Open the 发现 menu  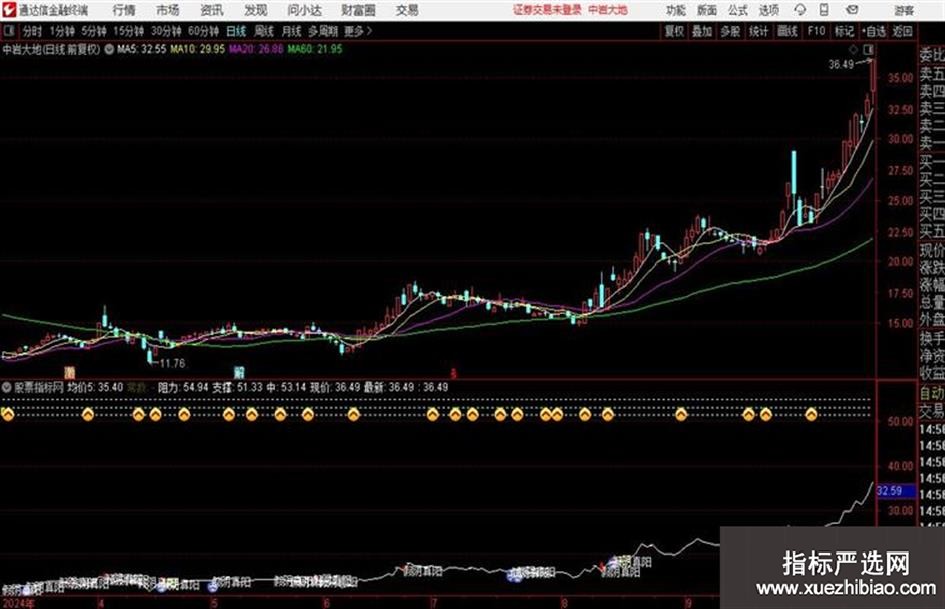click(x=256, y=10)
